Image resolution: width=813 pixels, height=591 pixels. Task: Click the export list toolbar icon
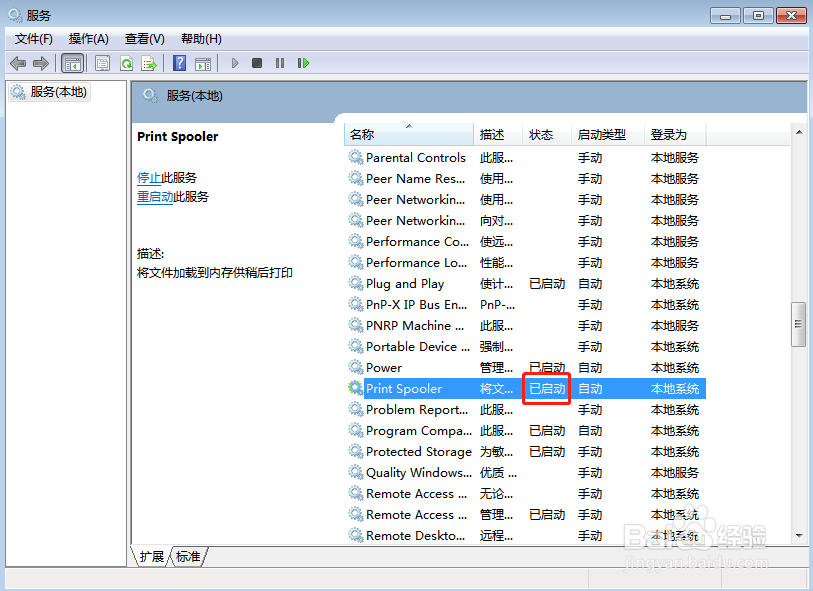pos(149,63)
